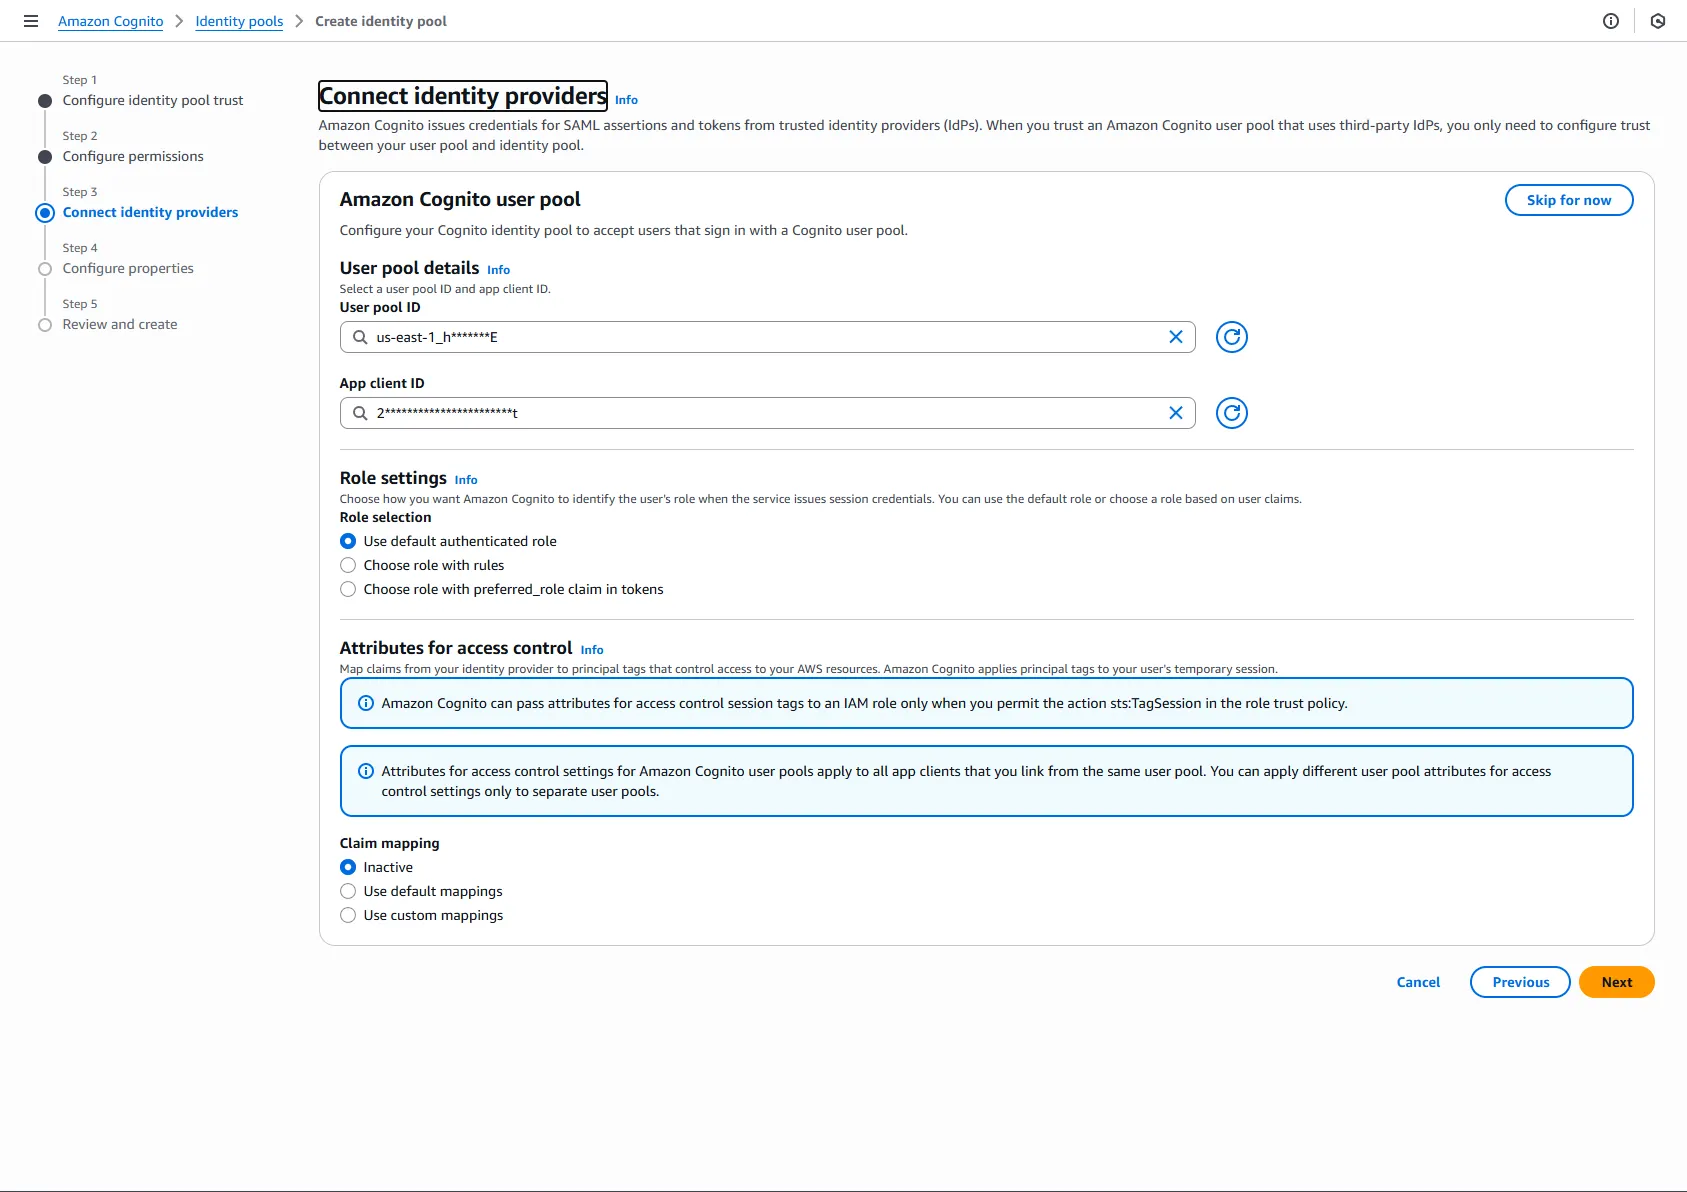Select Inactive claim mapping

pyautogui.click(x=348, y=867)
